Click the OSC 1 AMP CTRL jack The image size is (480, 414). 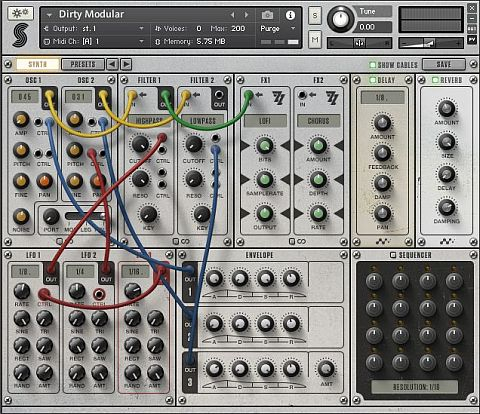point(38,122)
